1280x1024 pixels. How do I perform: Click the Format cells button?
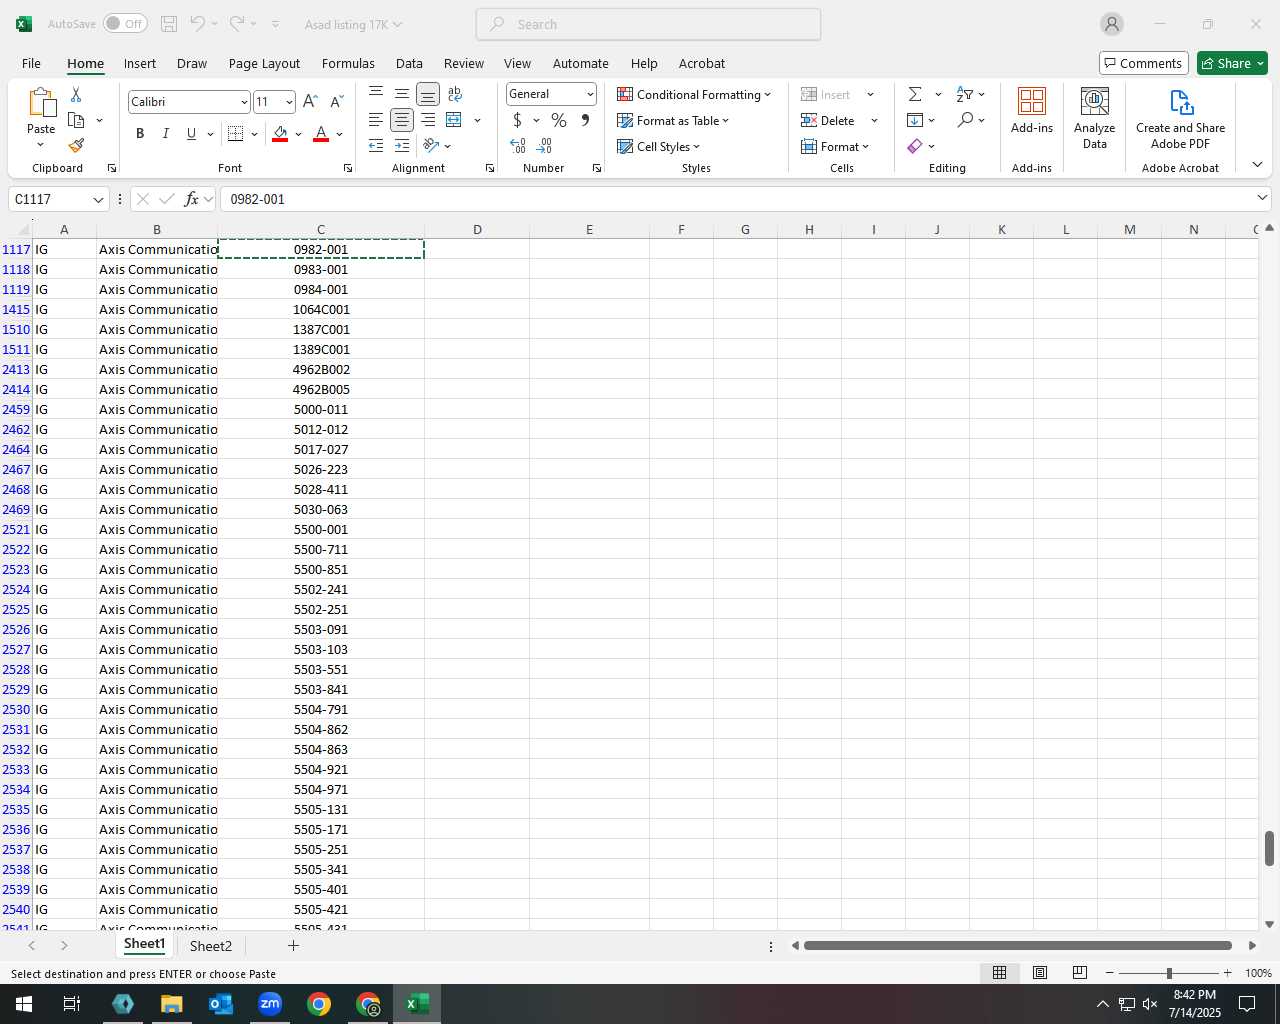coord(835,146)
